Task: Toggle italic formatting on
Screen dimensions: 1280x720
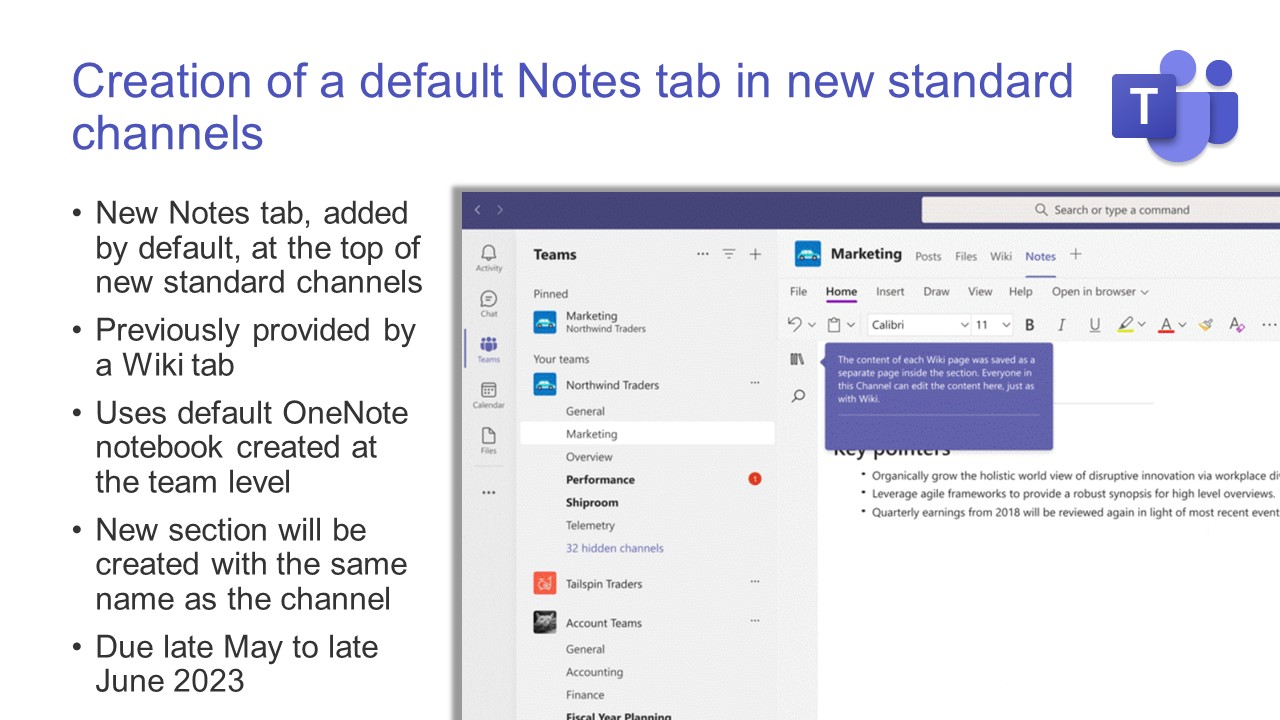Action: point(1061,324)
